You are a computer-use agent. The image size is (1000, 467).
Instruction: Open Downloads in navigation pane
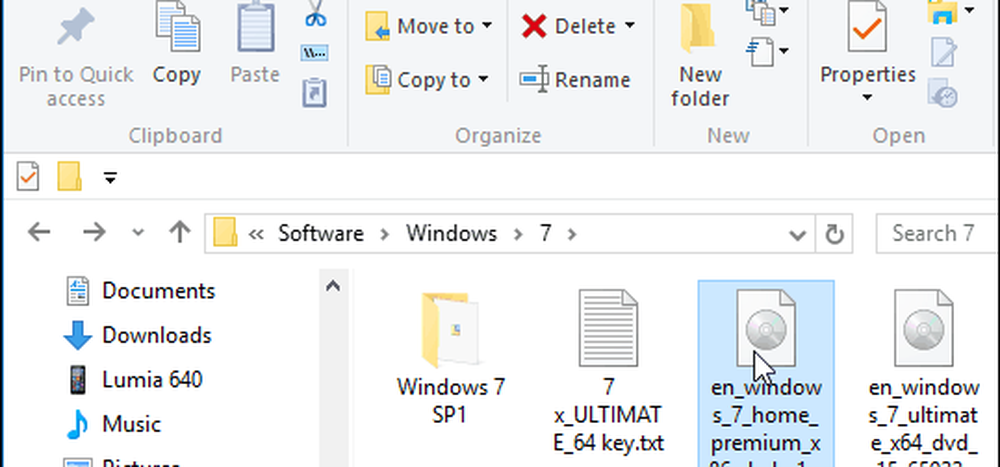pos(156,335)
